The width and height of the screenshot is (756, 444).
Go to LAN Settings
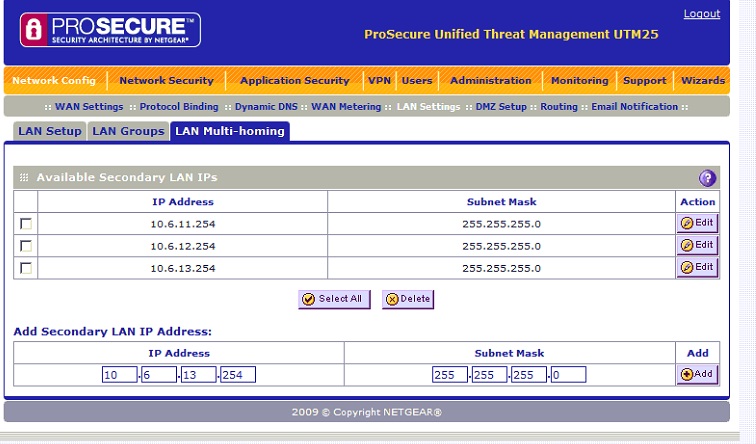point(429,107)
